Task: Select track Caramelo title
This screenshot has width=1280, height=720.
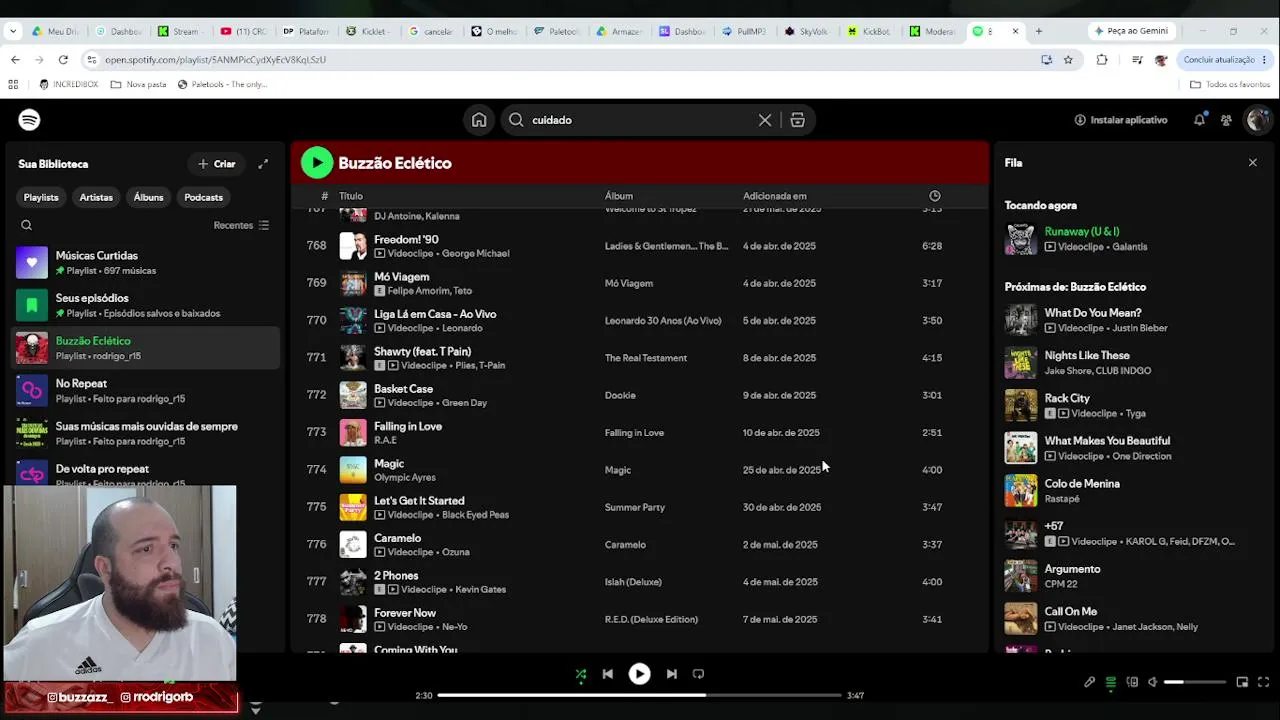Action: (397, 538)
